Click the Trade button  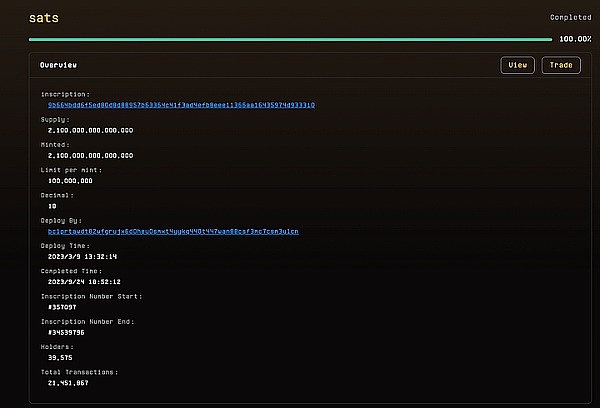(x=561, y=65)
